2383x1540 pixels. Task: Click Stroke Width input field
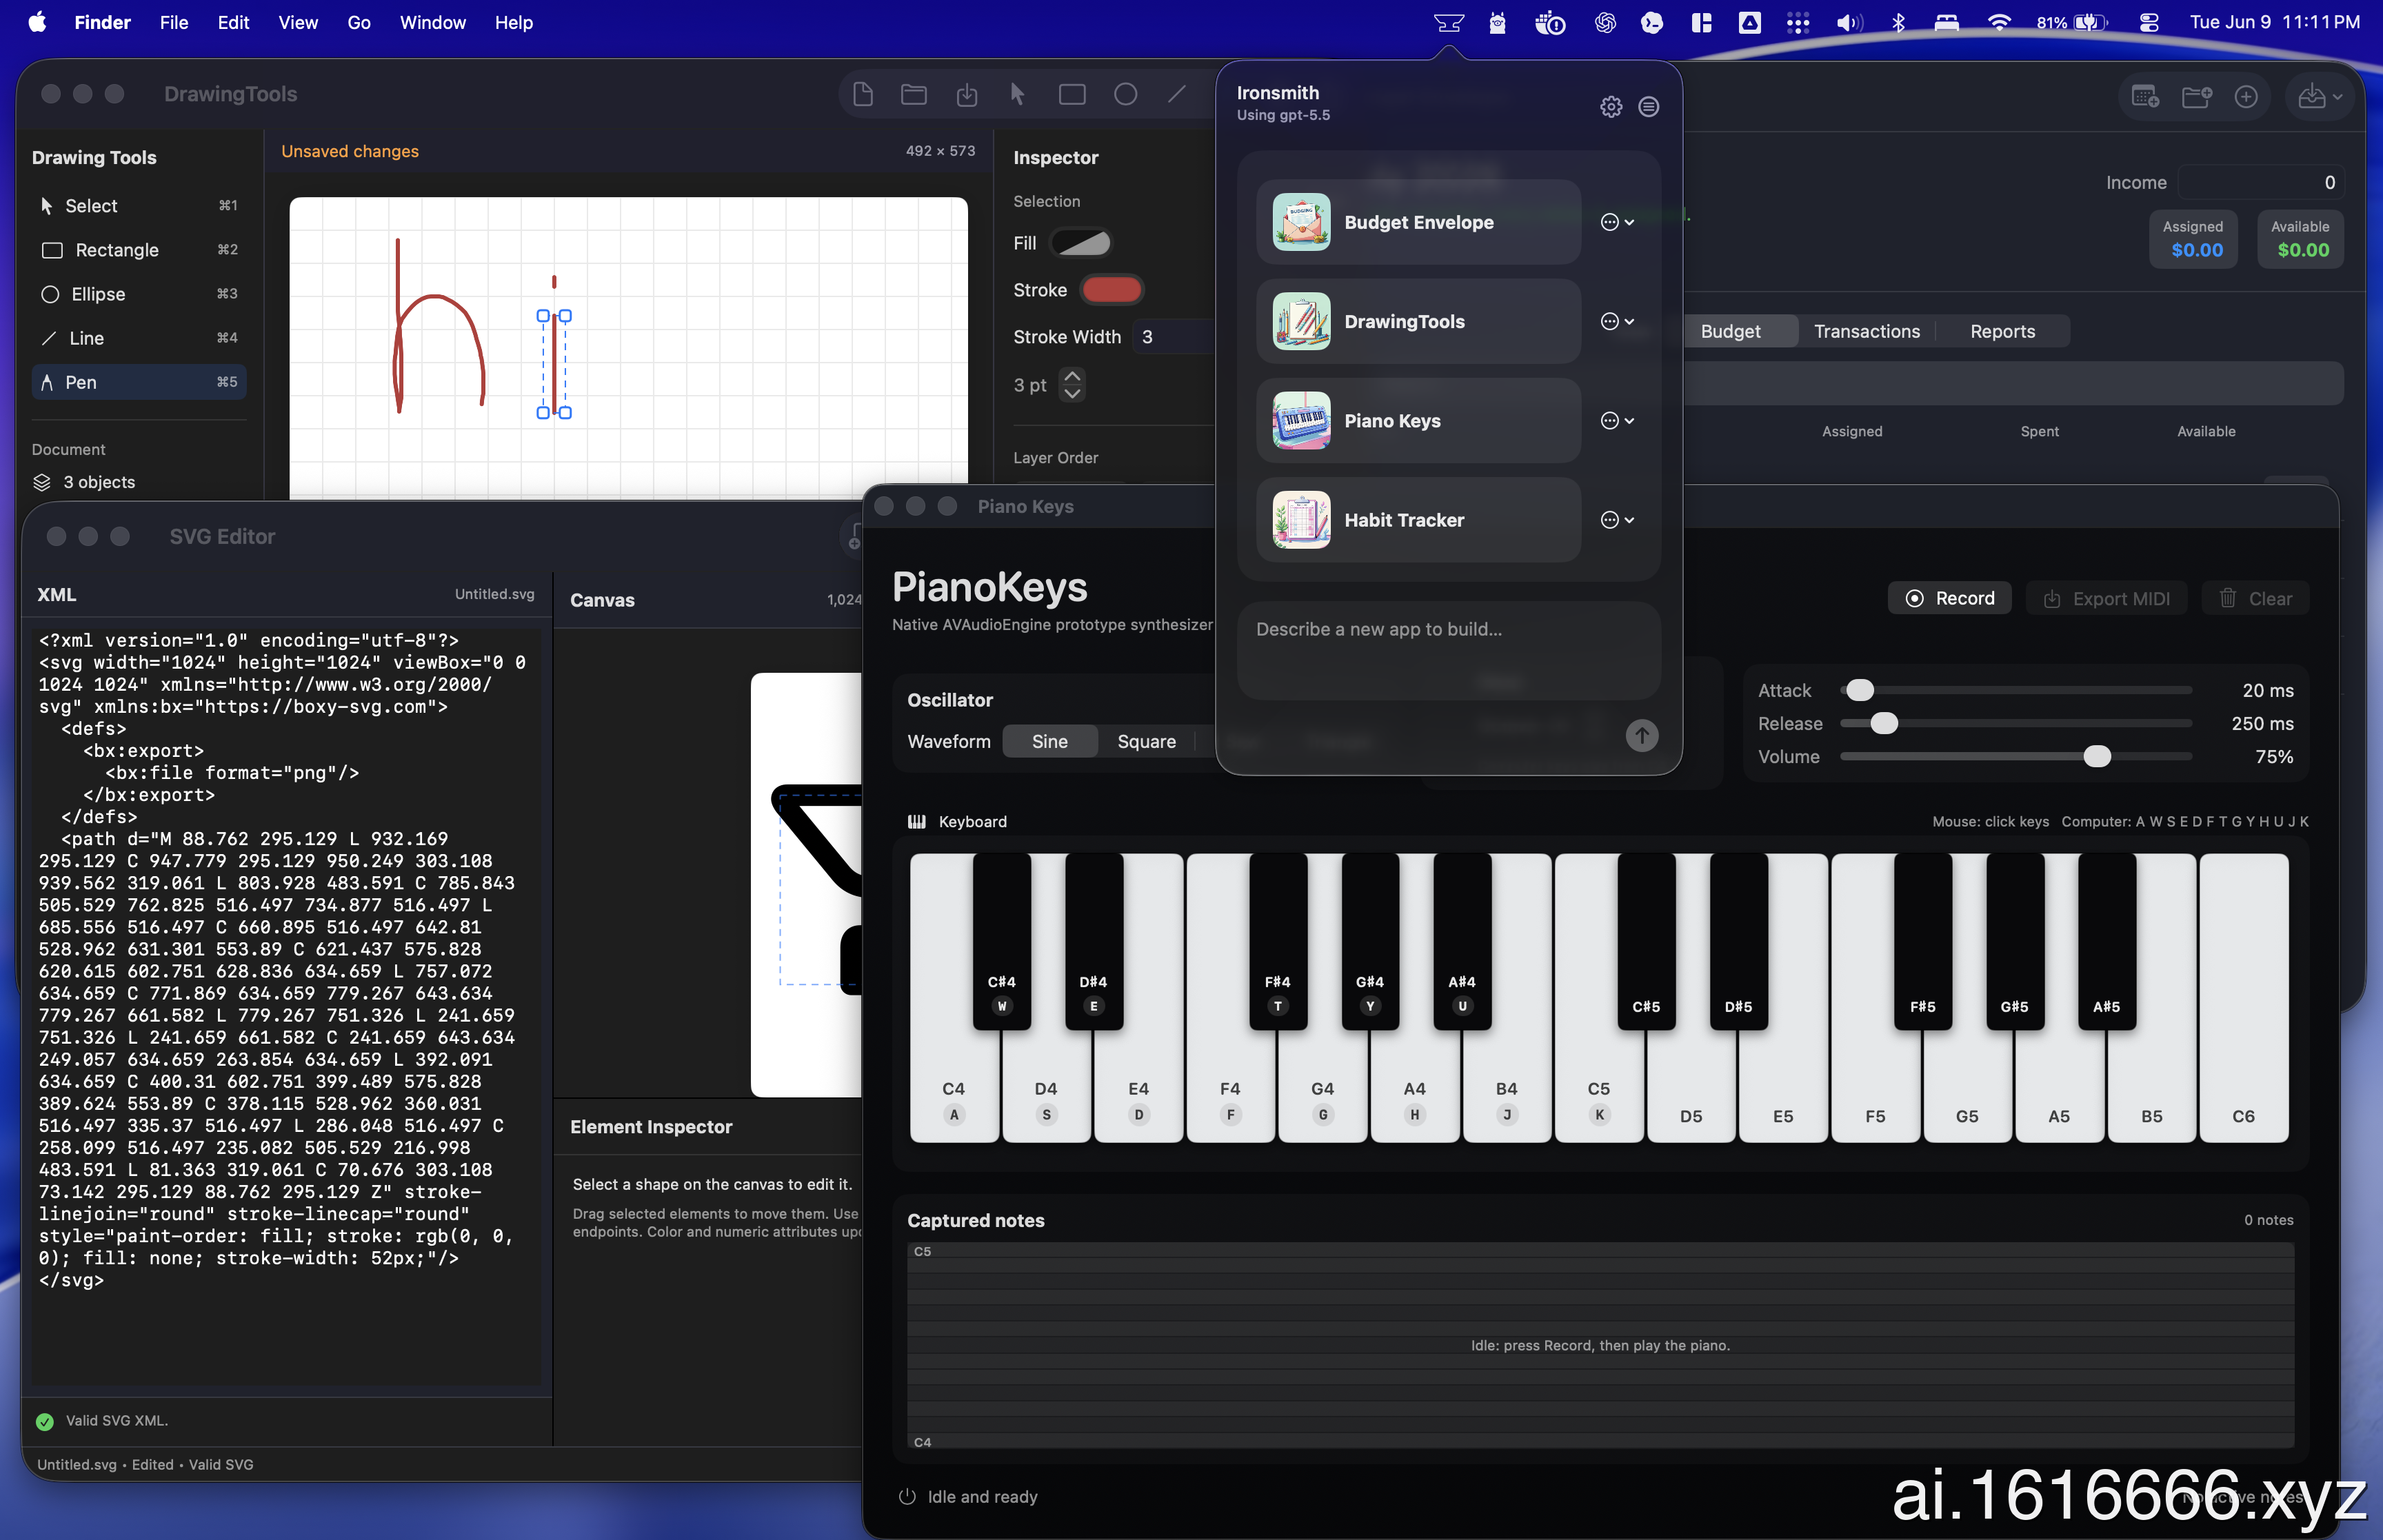pos(1172,337)
